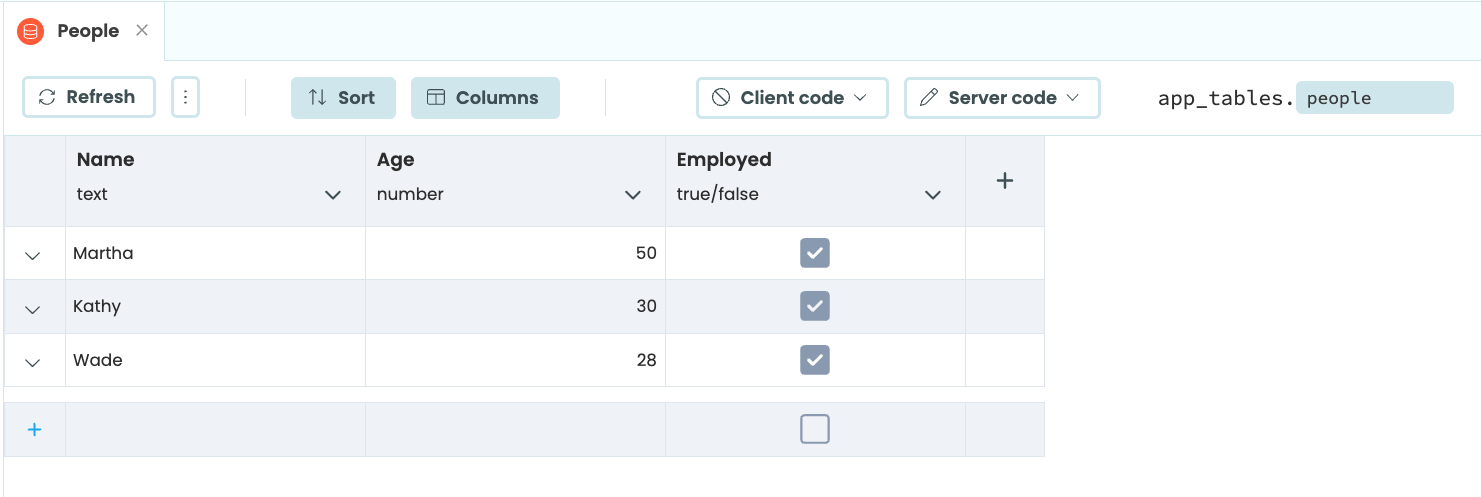Add a new row with blue plus icon
This screenshot has height=497, width=1481.
(34, 429)
